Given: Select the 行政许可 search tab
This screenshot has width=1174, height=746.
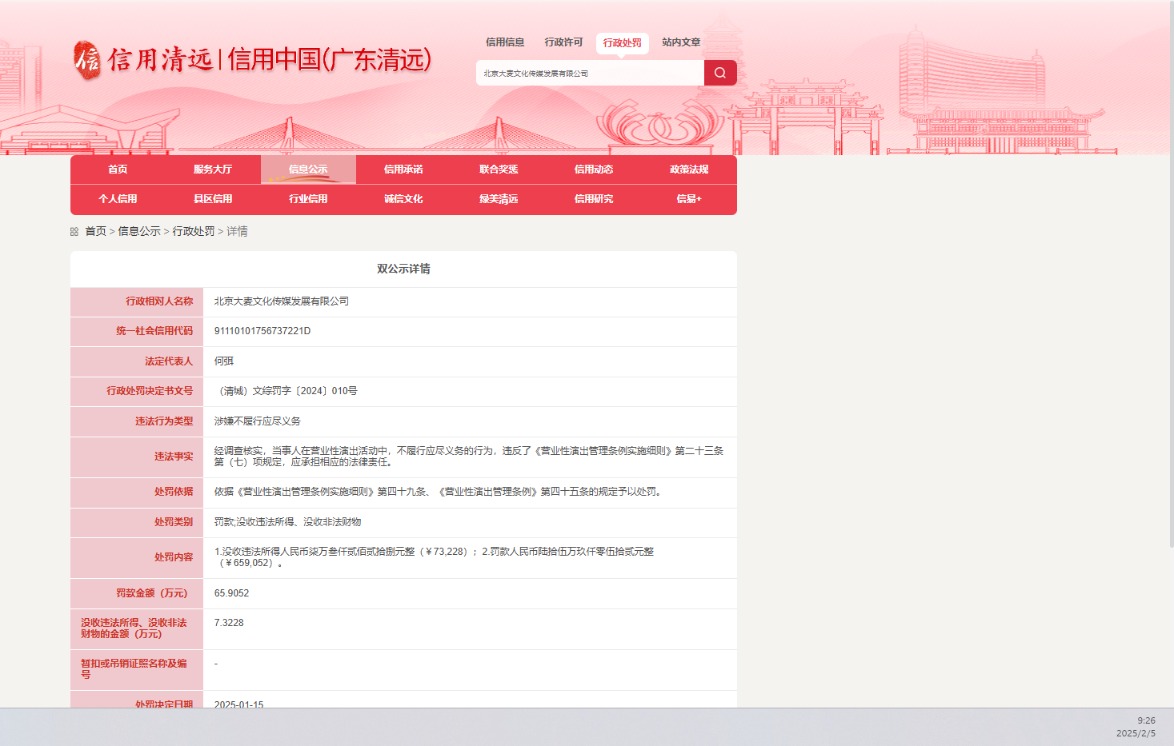Looking at the screenshot, I should pos(564,43).
